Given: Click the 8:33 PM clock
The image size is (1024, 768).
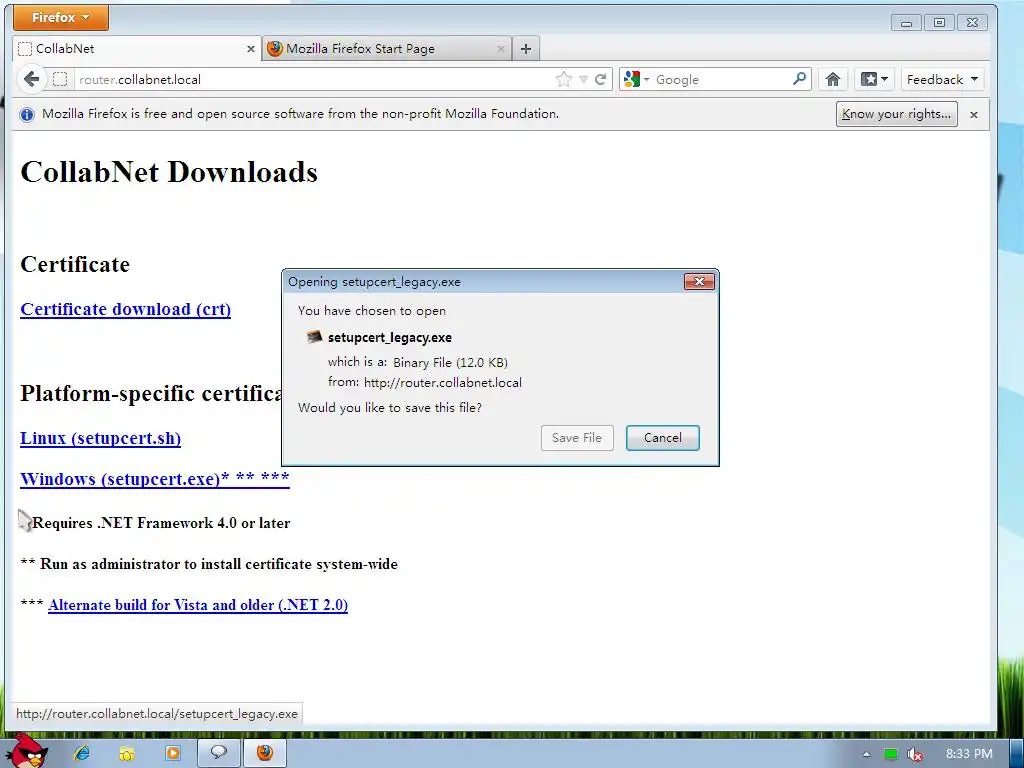Looking at the screenshot, I should click(969, 754).
